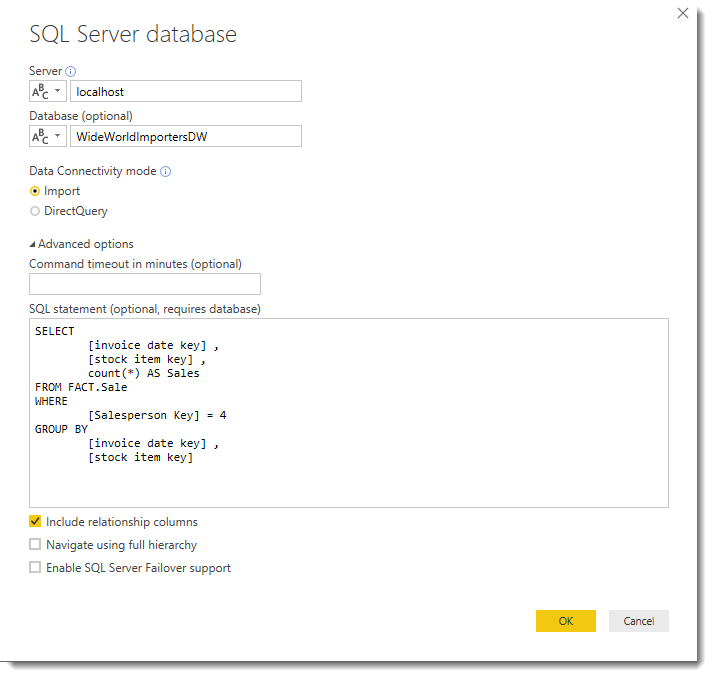Select the DirectQuery connectivity mode
The width and height of the screenshot is (712, 677).
[x=35, y=211]
